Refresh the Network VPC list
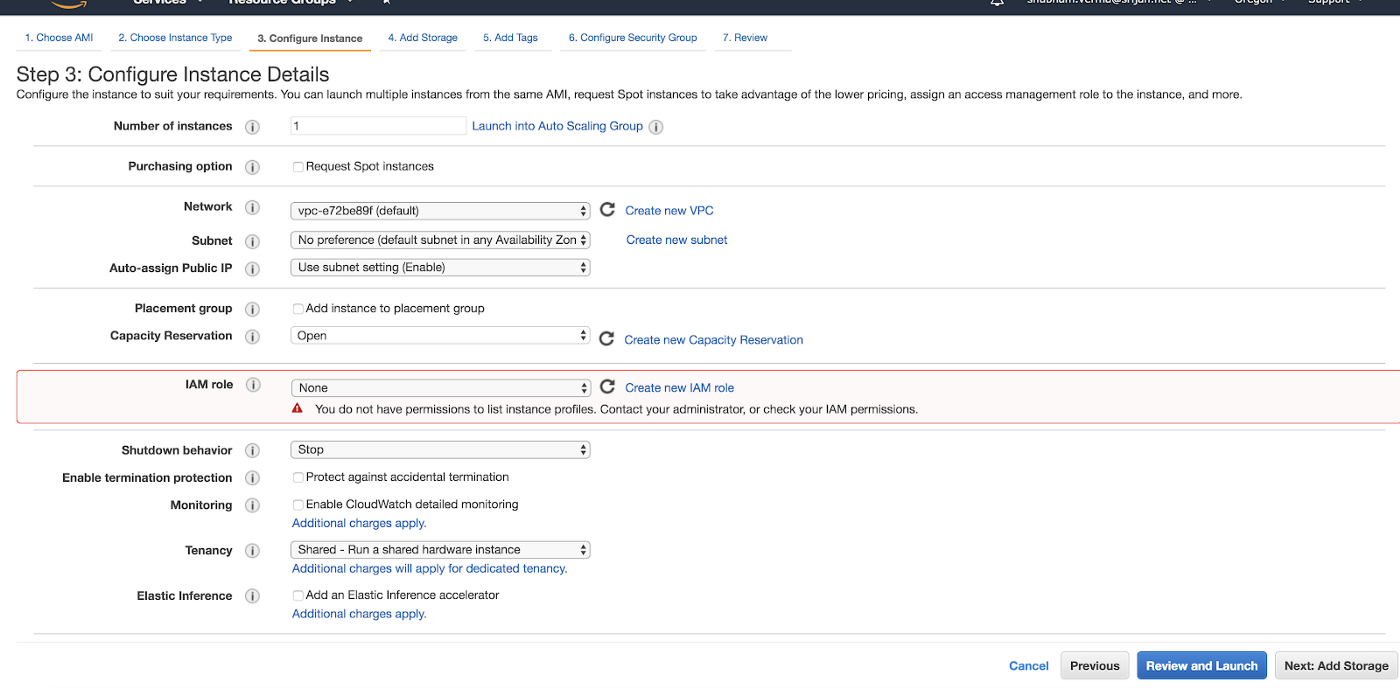 coord(607,210)
